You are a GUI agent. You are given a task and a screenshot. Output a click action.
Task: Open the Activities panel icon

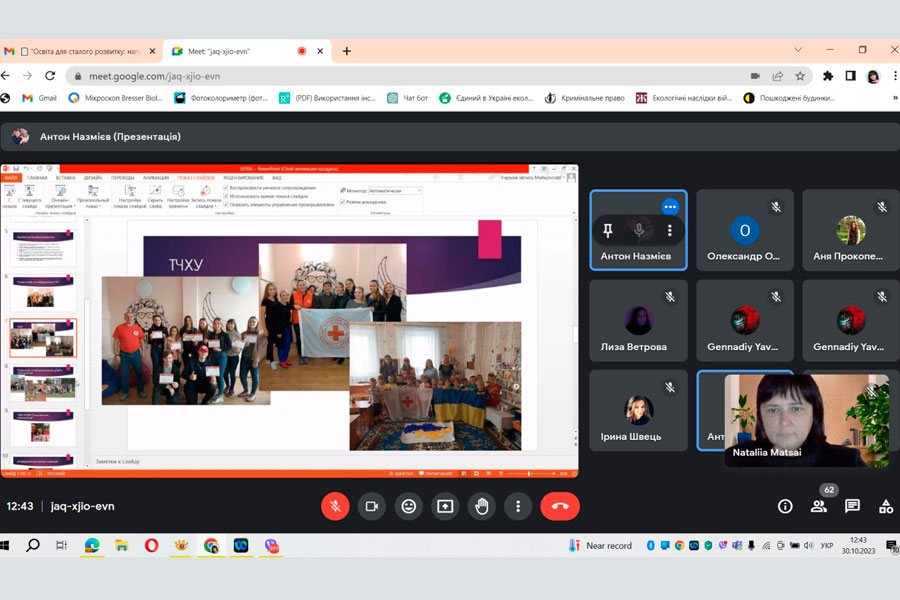pyautogui.click(x=886, y=506)
